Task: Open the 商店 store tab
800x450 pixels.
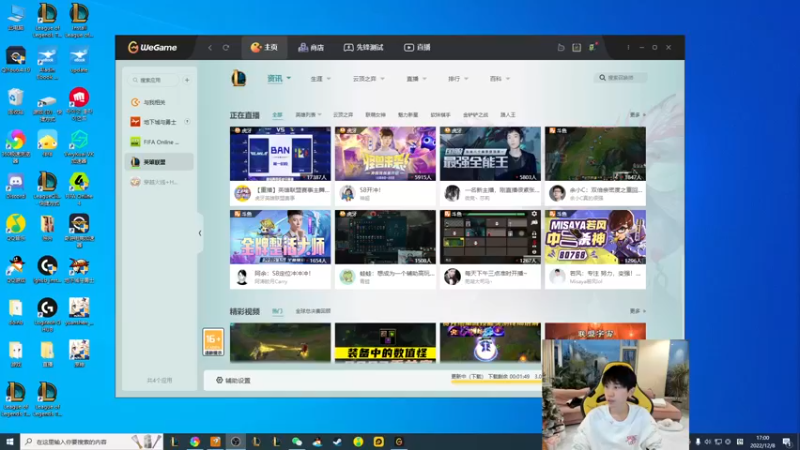Action: pos(311,47)
